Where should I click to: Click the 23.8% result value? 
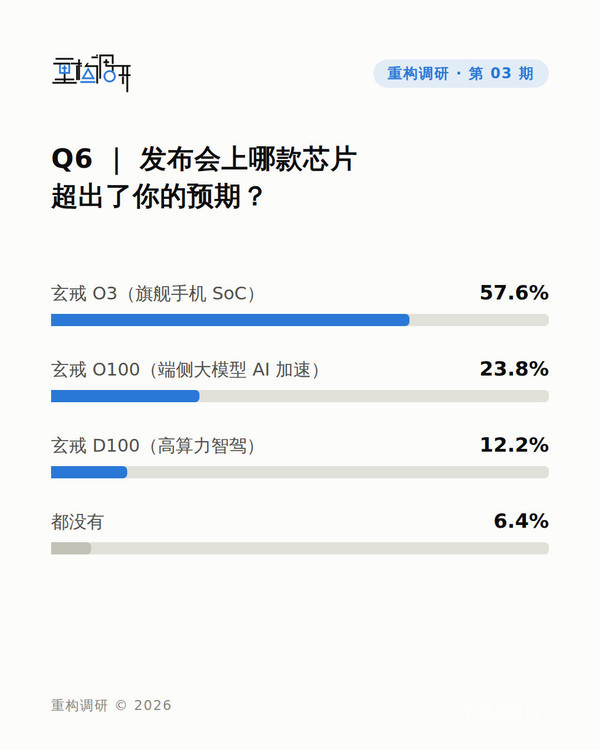point(514,369)
